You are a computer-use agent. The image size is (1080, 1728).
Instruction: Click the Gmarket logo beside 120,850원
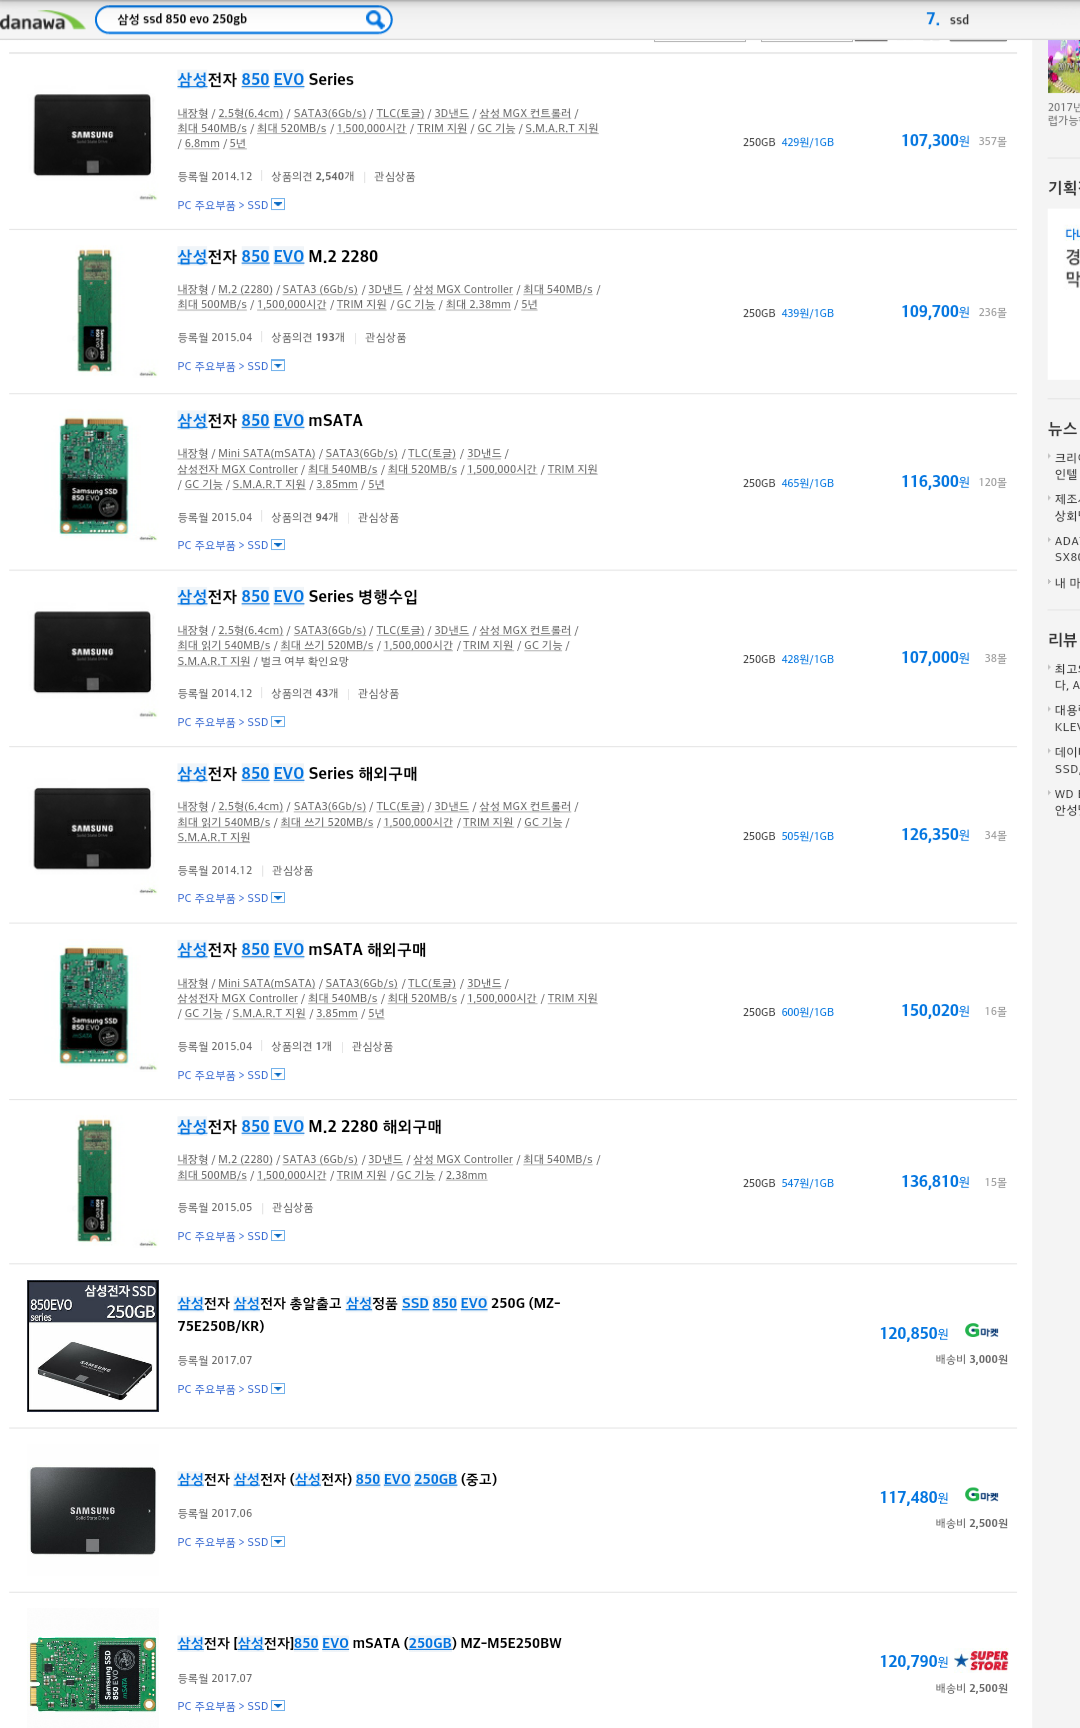(x=982, y=1331)
